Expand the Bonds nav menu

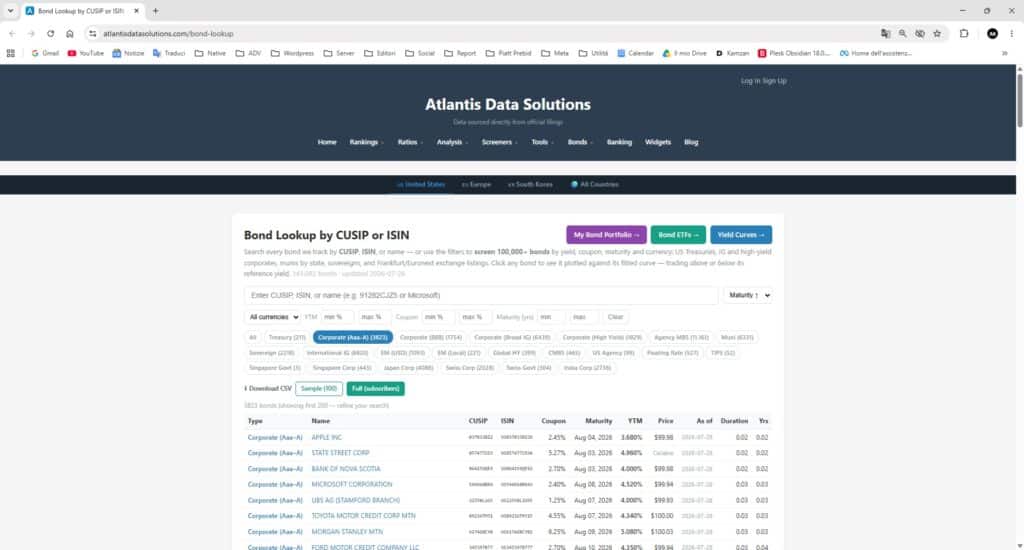[580, 142]
